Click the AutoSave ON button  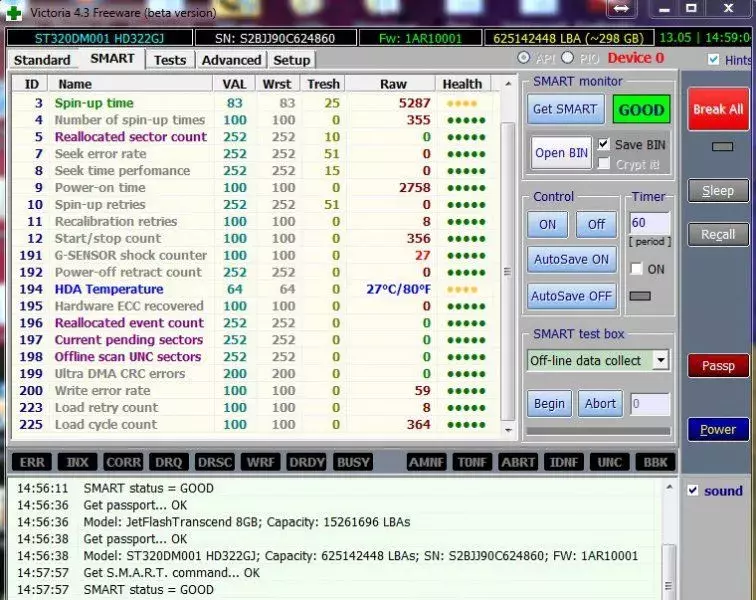[571, 259]
